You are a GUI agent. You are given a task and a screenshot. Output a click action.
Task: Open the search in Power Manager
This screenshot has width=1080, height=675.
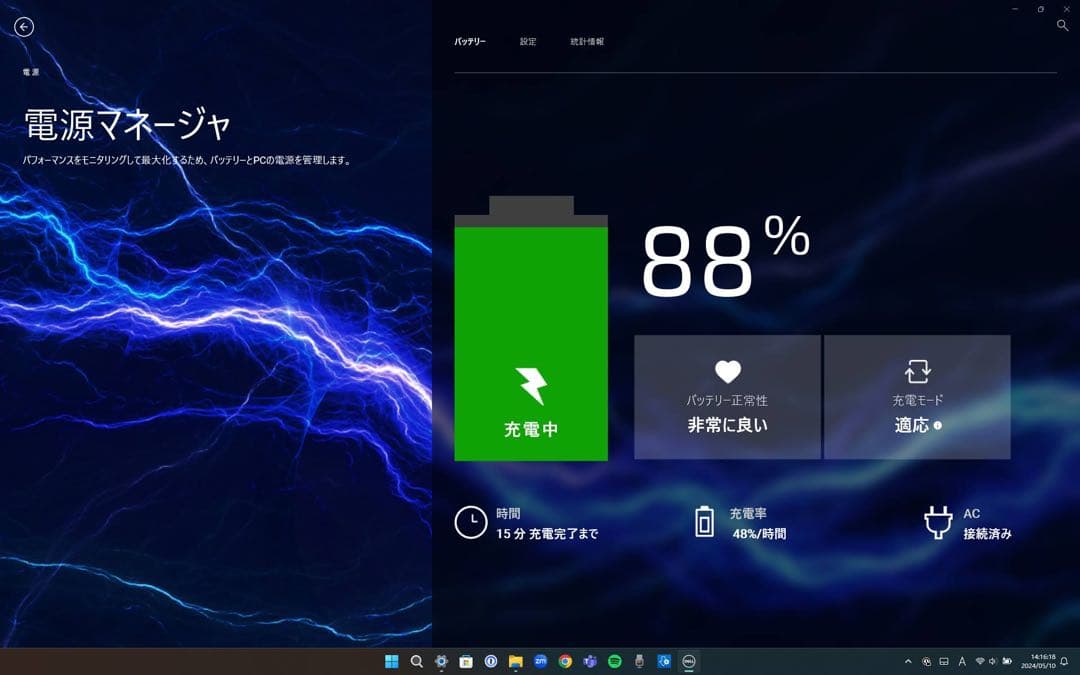1063,24
